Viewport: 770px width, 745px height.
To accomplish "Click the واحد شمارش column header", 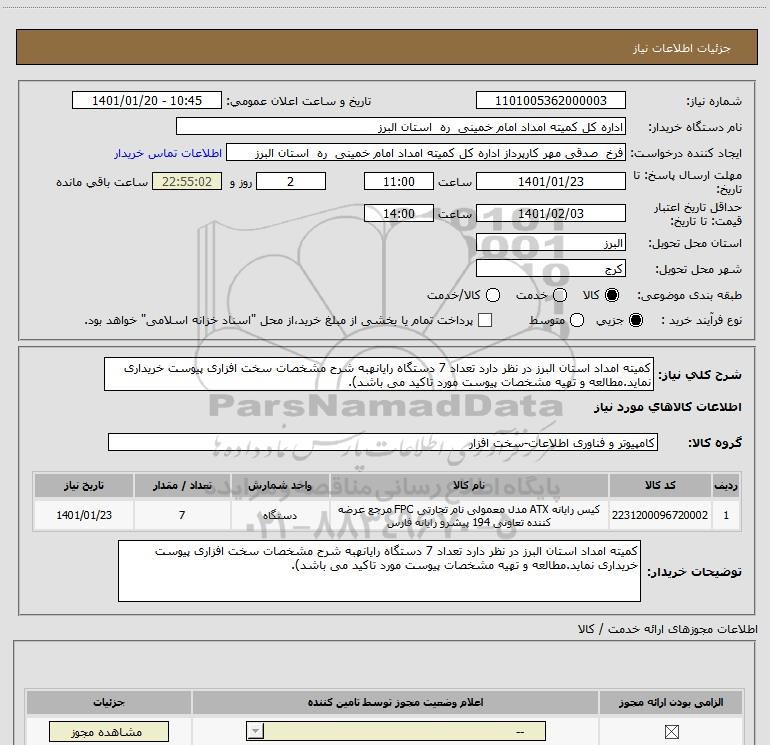I will click(x=280, y=485).
